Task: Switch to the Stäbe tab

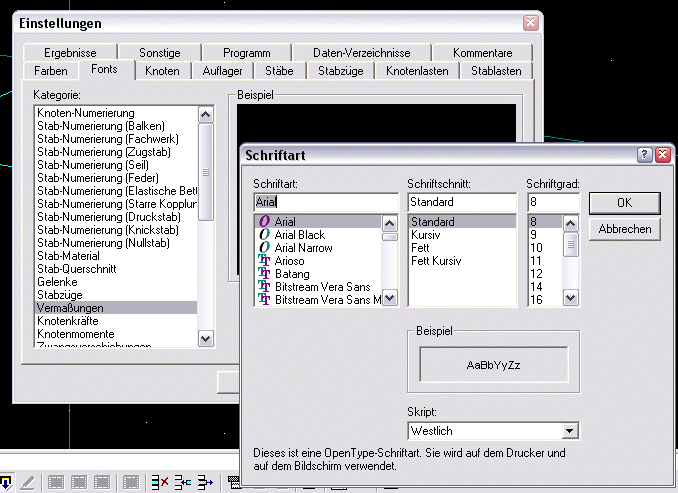Action: 279,71
